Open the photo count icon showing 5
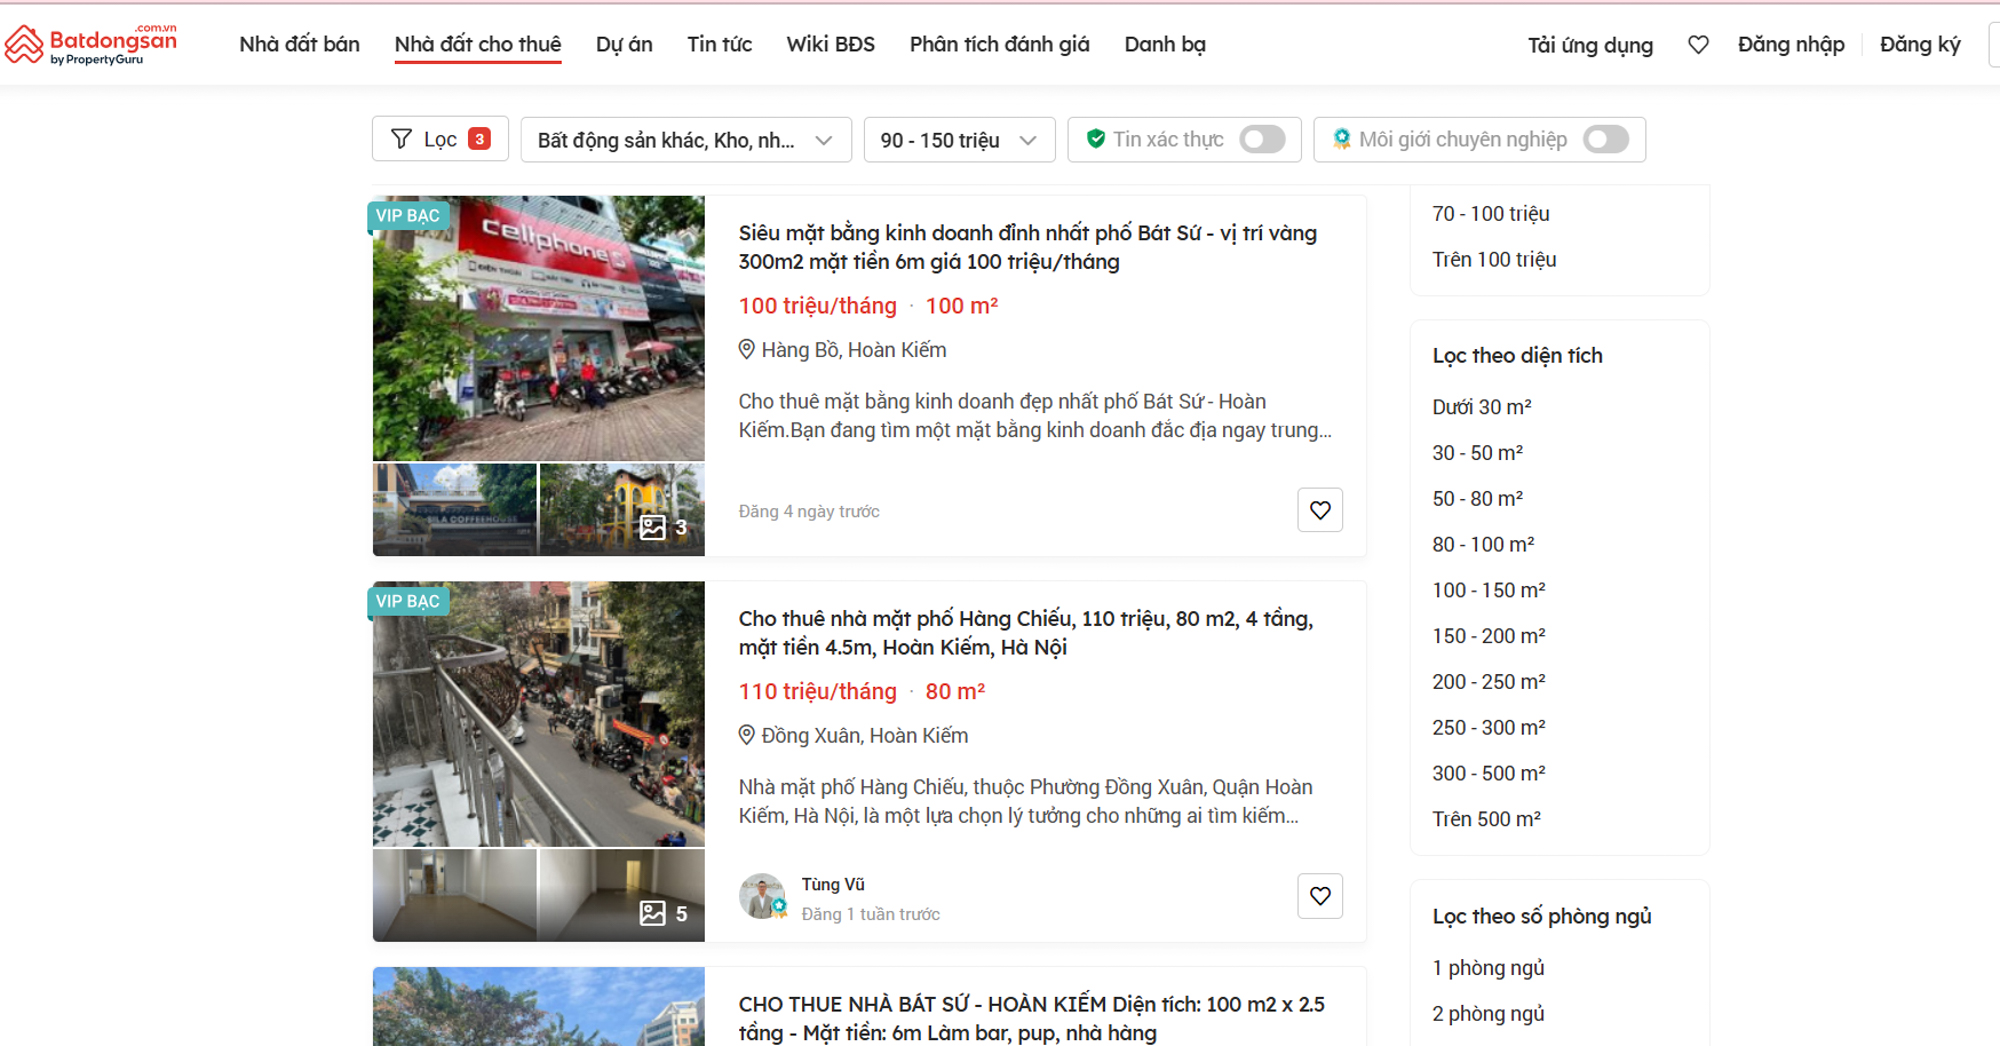The height and width of the screenshot is (1046, 2000). pyautogui.click(x=653, y=913)
